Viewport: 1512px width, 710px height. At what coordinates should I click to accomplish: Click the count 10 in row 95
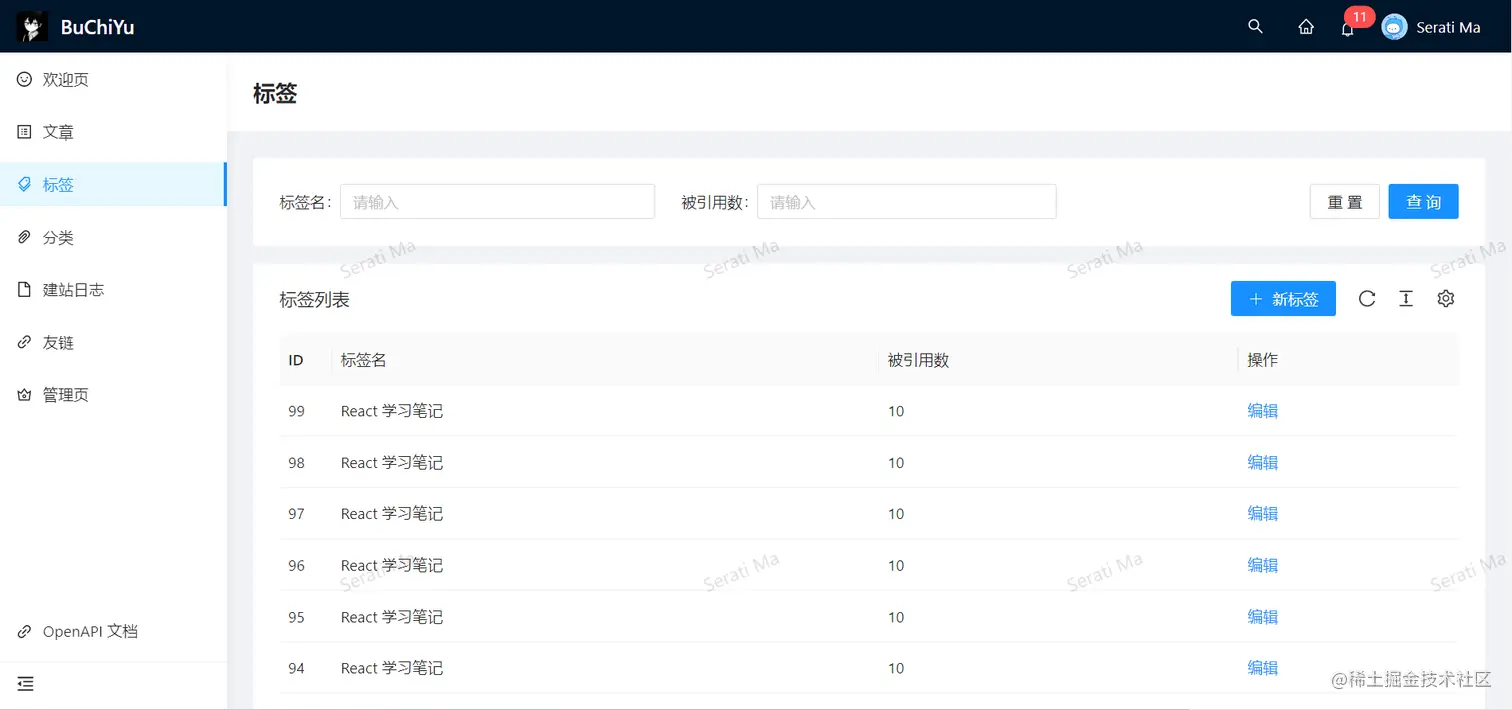click(x=896, y=617)
